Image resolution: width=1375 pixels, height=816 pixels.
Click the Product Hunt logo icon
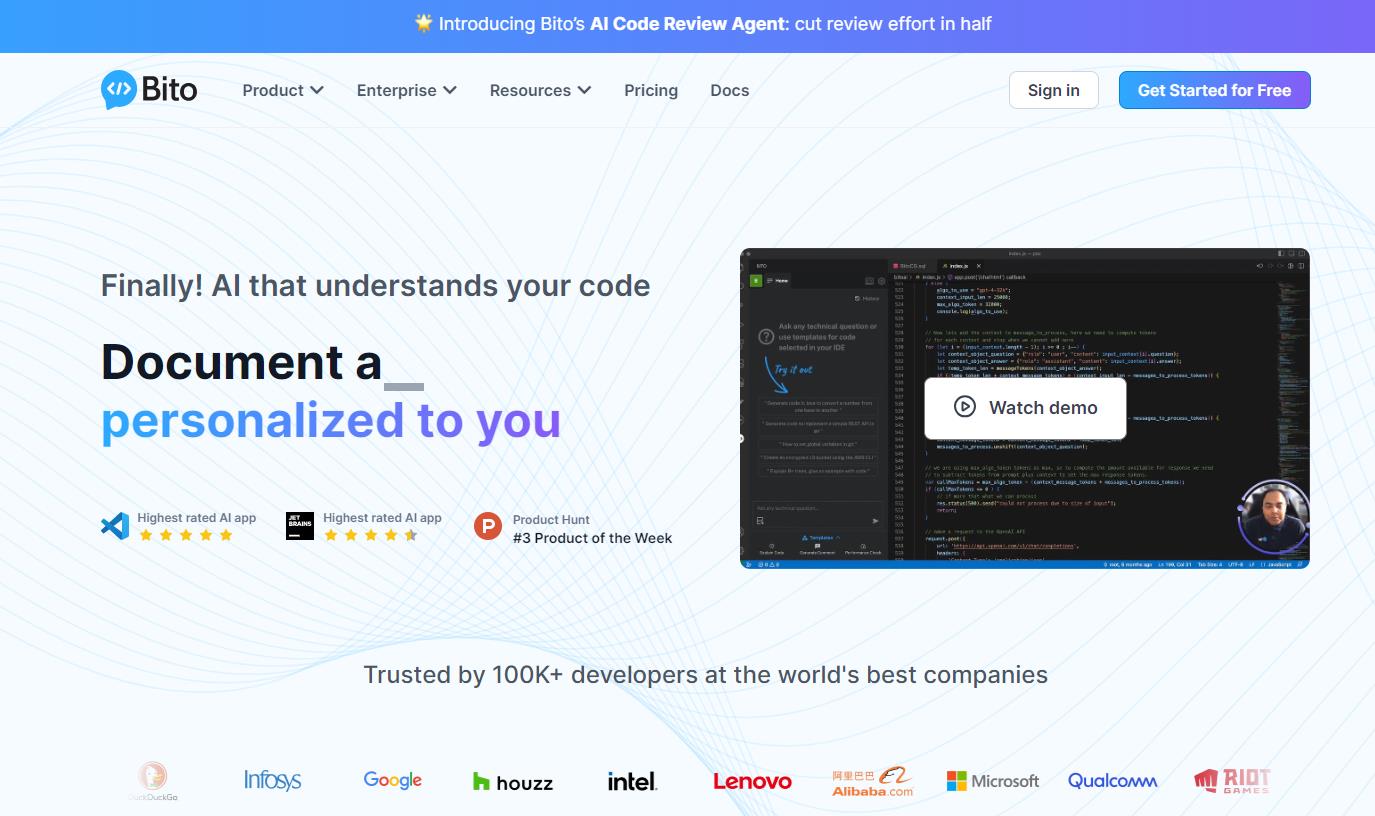coord(488,526)
